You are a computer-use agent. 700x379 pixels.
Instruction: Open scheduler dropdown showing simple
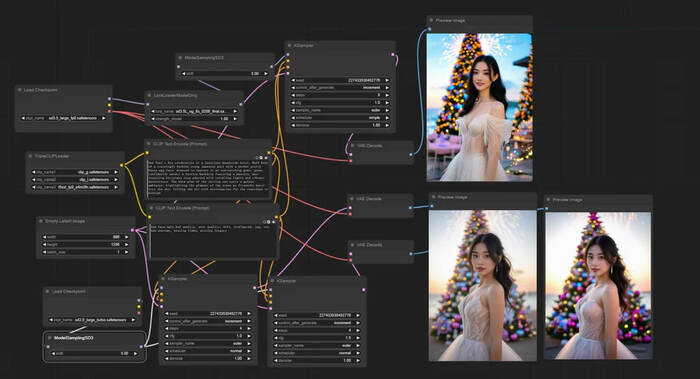pyautogui.click(x=340, y=118)
